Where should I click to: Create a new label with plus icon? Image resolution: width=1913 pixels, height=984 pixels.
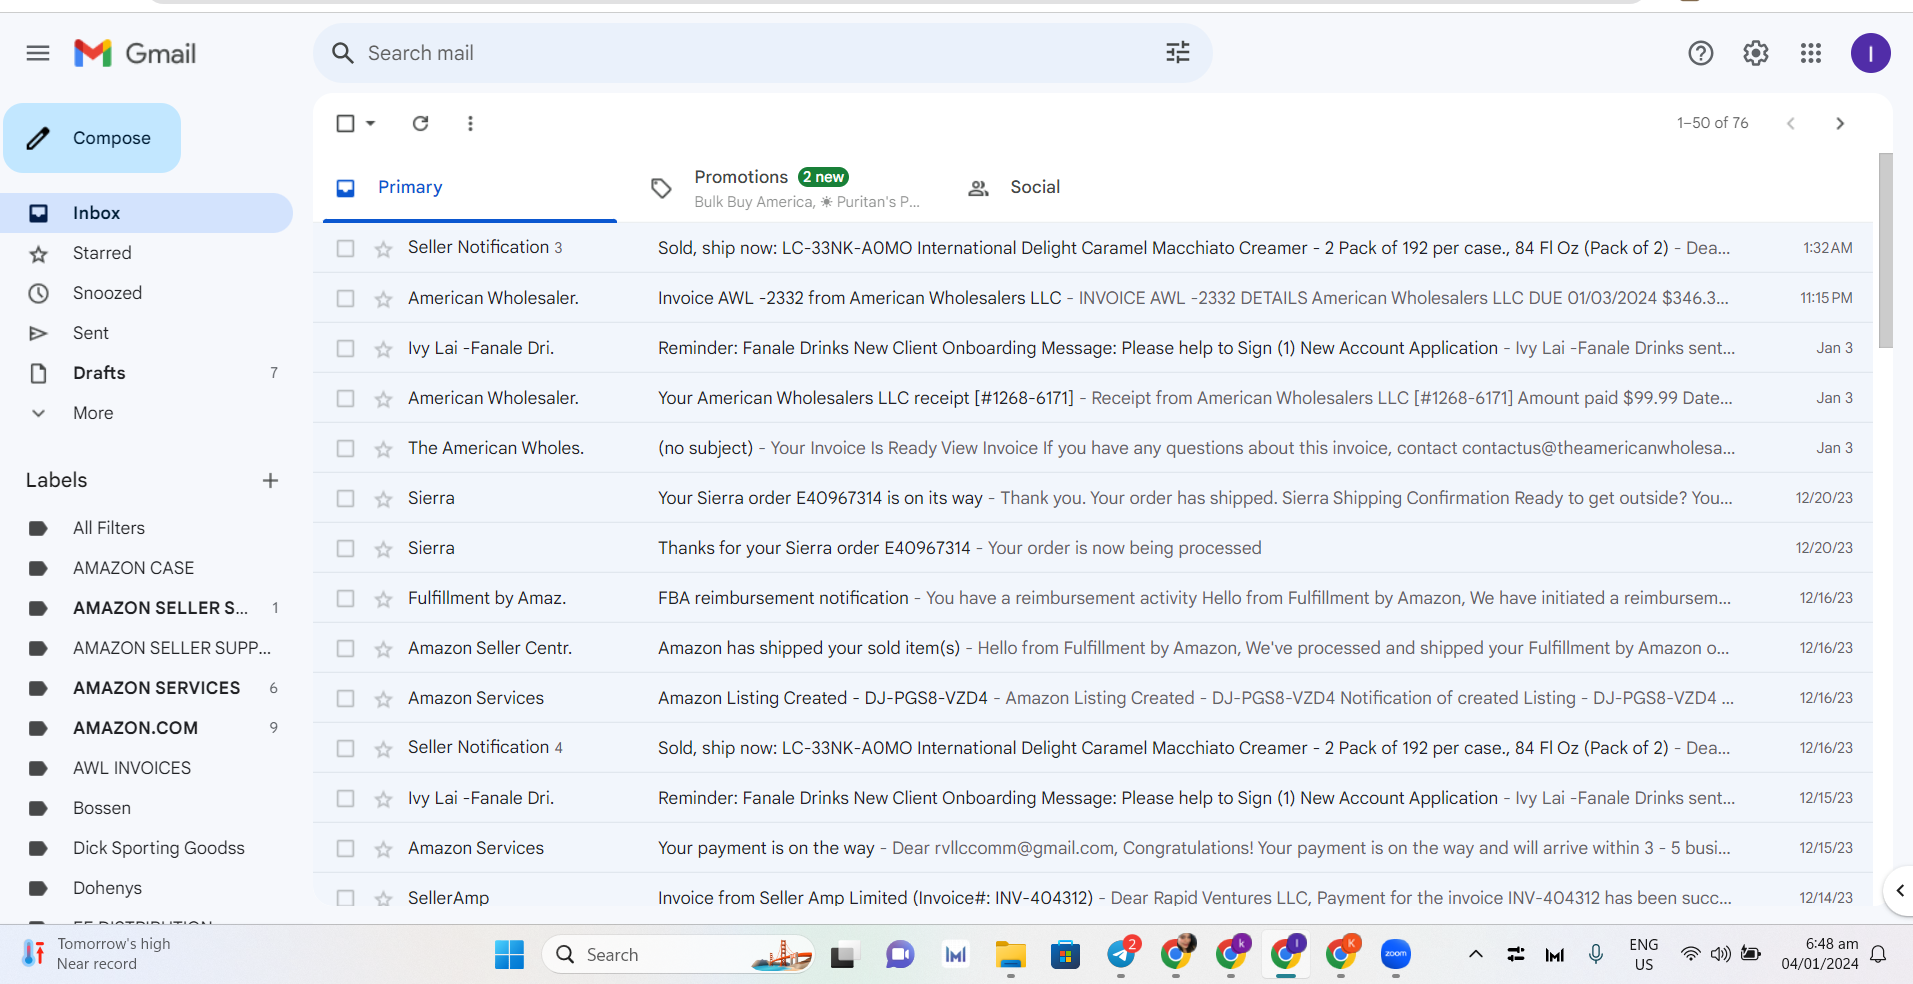[x=270, y=480]
